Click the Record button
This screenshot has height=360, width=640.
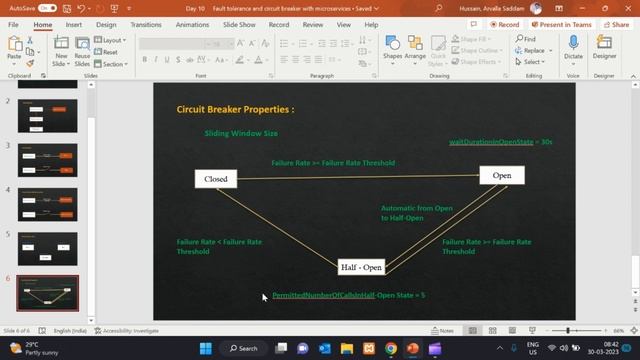504,25
